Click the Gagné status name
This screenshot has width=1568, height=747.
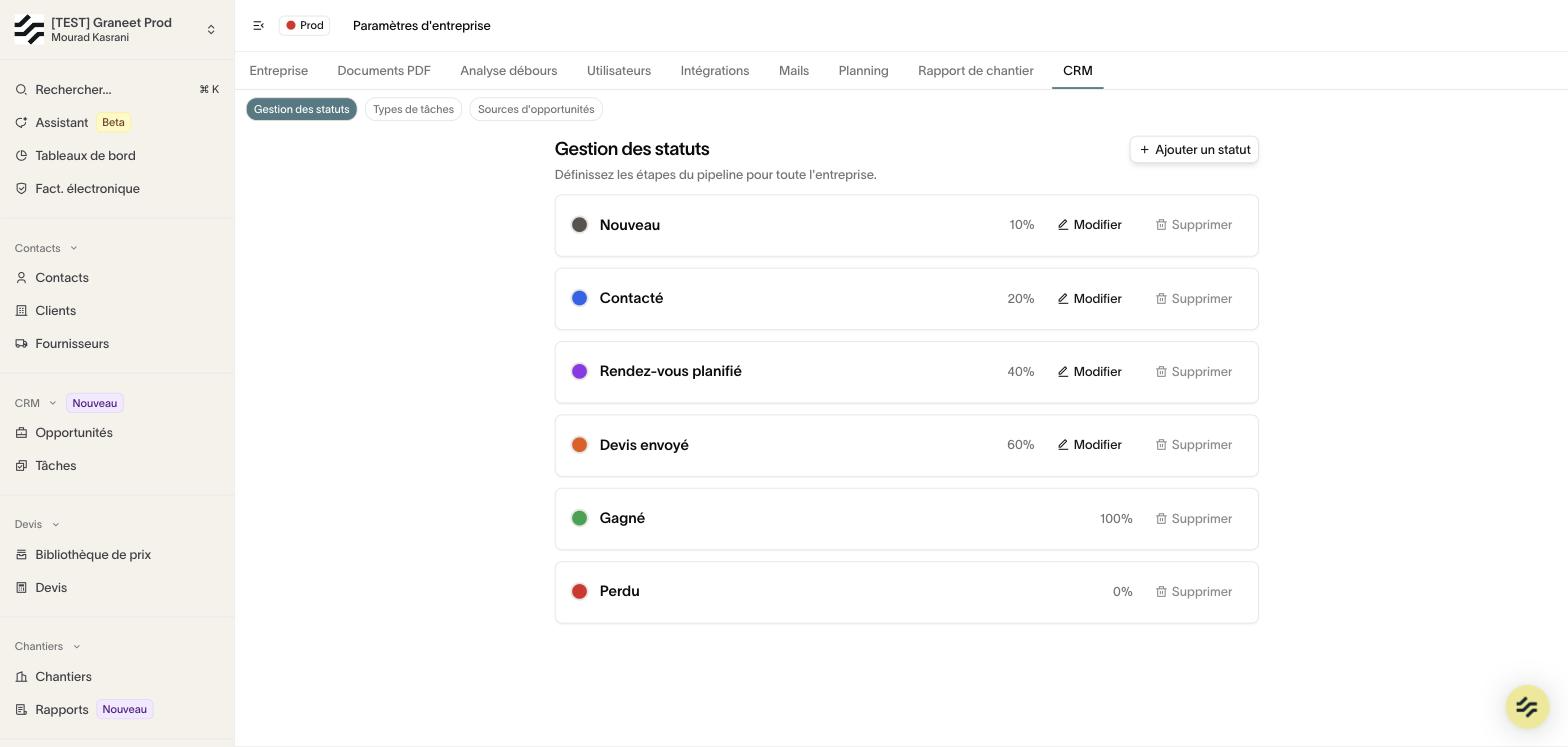(622, 518)
